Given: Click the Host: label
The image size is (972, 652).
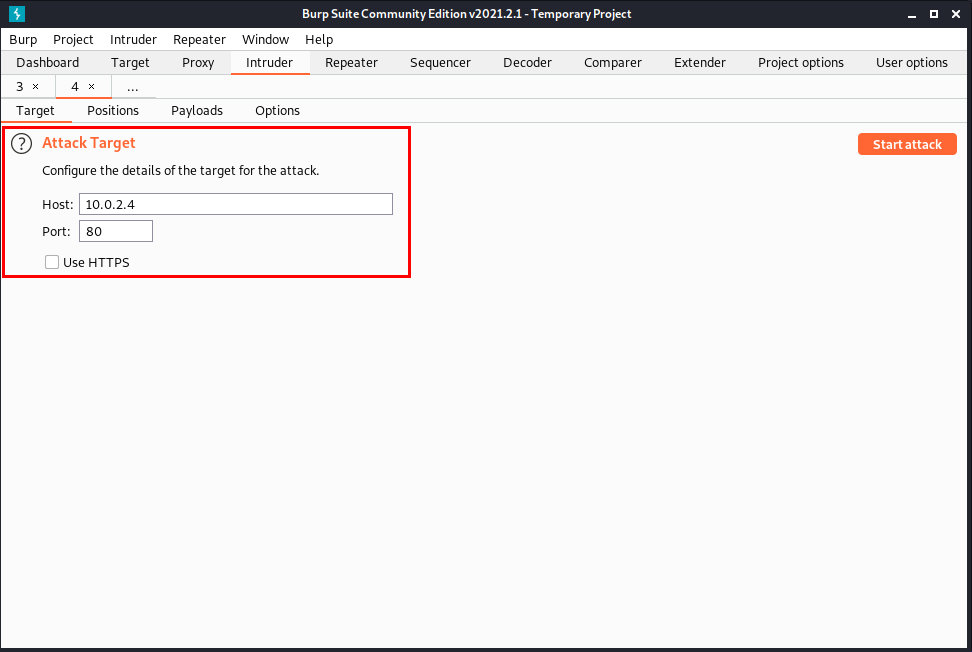Looking at the screenshot, I should coord(58,205).
